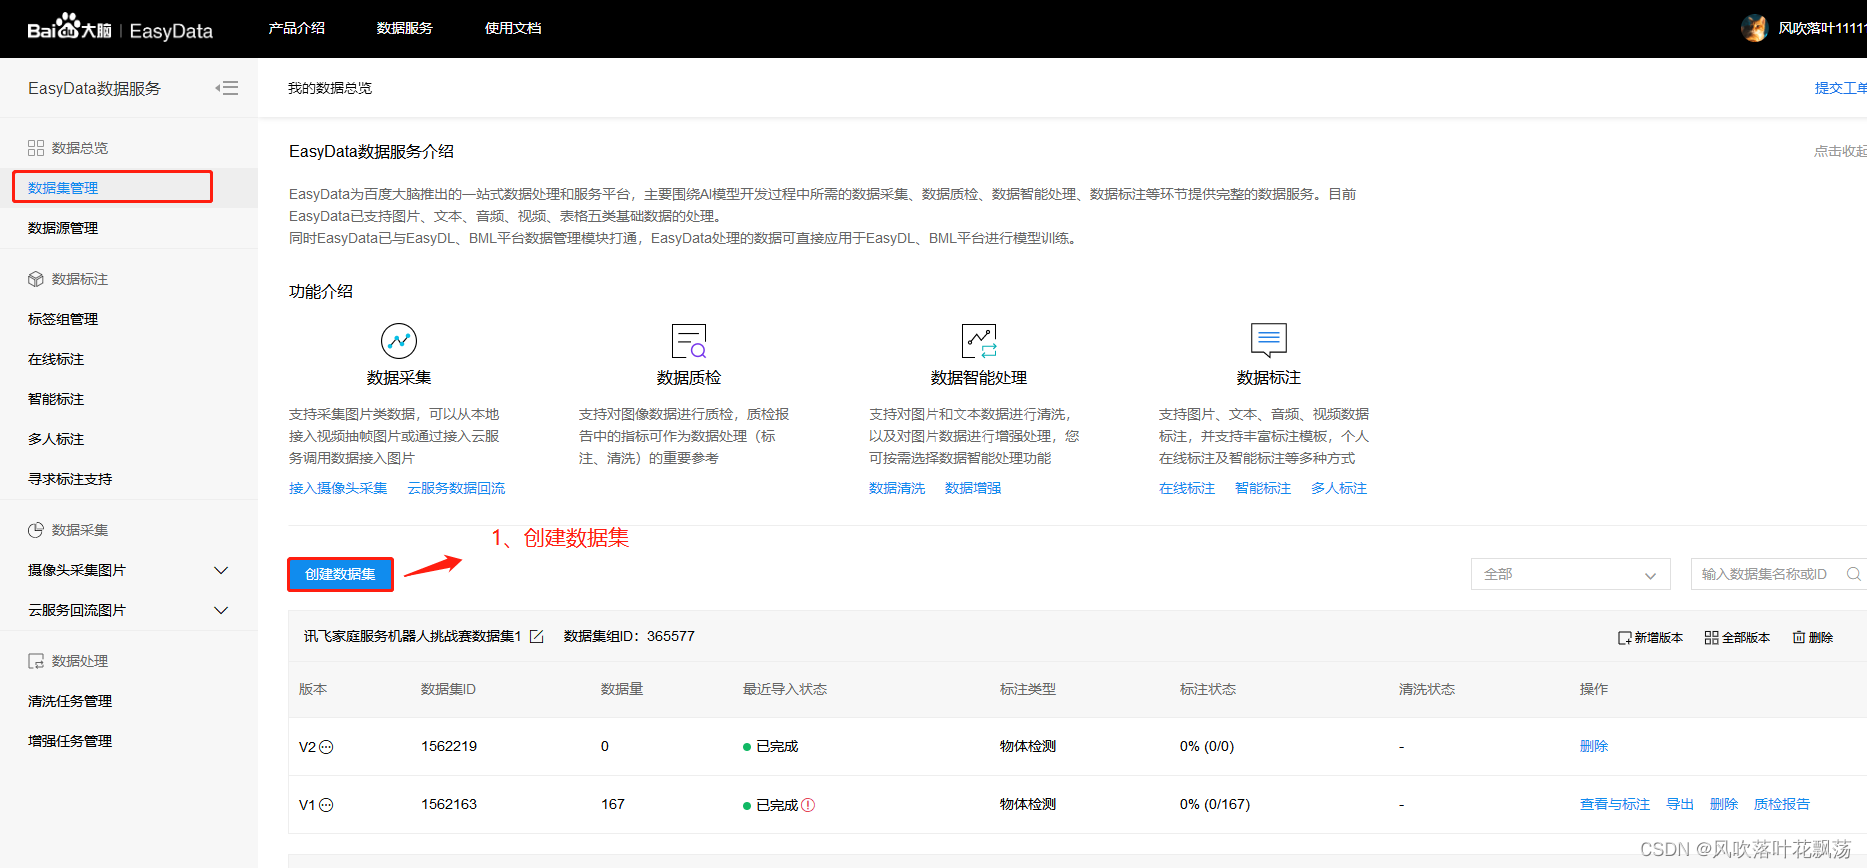Expand 云服务回流图片 sidebar section
The height and width of the screenshot is (868, 1867).
(221, 610)
